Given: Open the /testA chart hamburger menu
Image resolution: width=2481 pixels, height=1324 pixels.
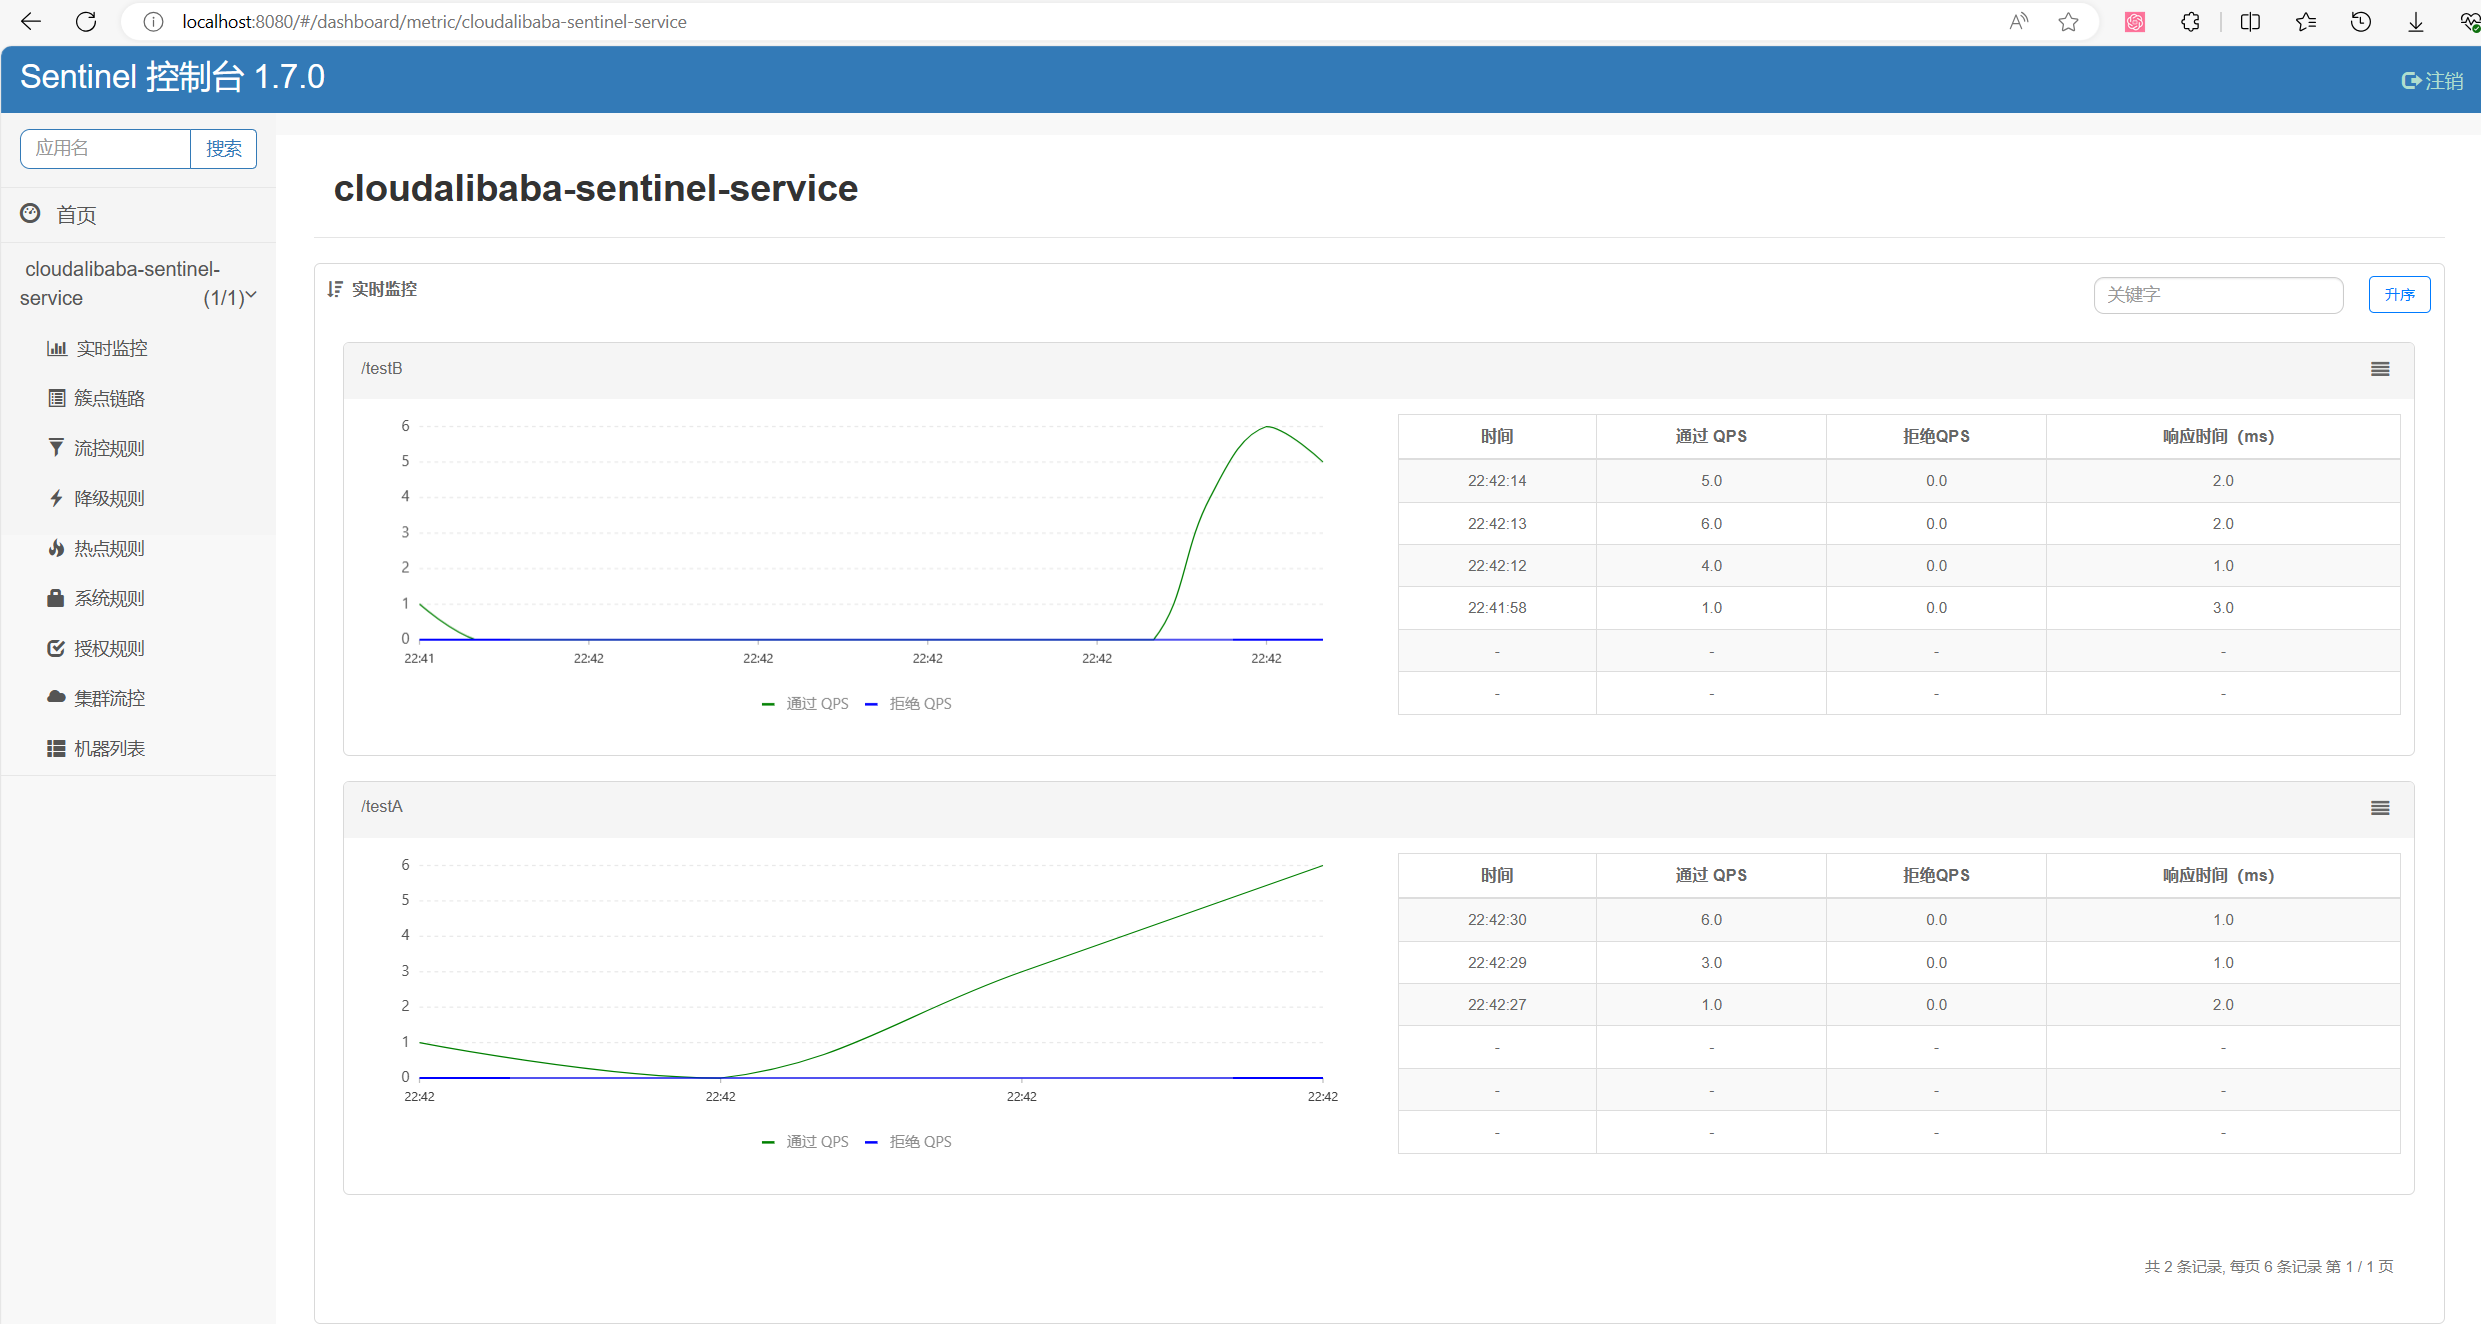Looking at the screenshot, I should coord(2380,808).
